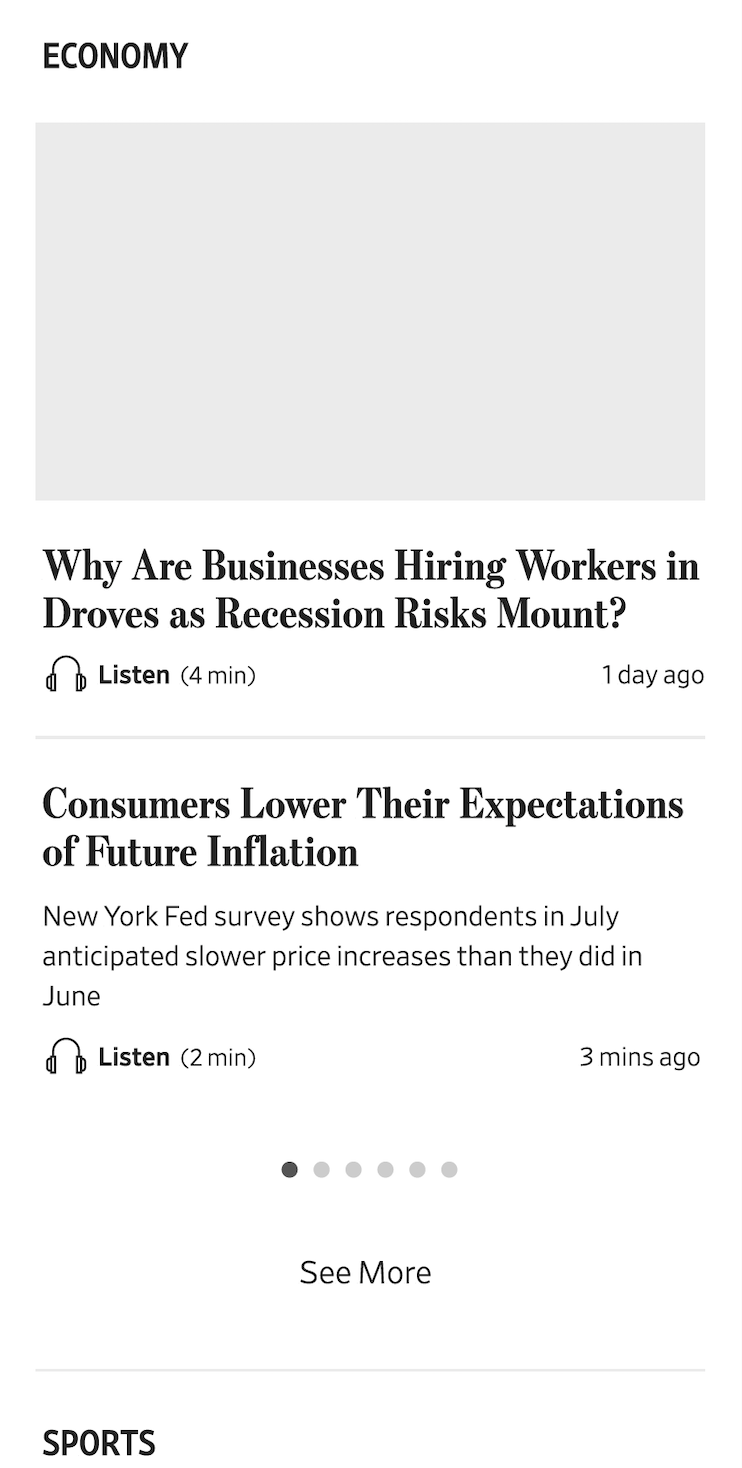Open 'Why Are Businesses Hiring Workers' headline
Screen dimensions: 742x1468
coord(370,590)
